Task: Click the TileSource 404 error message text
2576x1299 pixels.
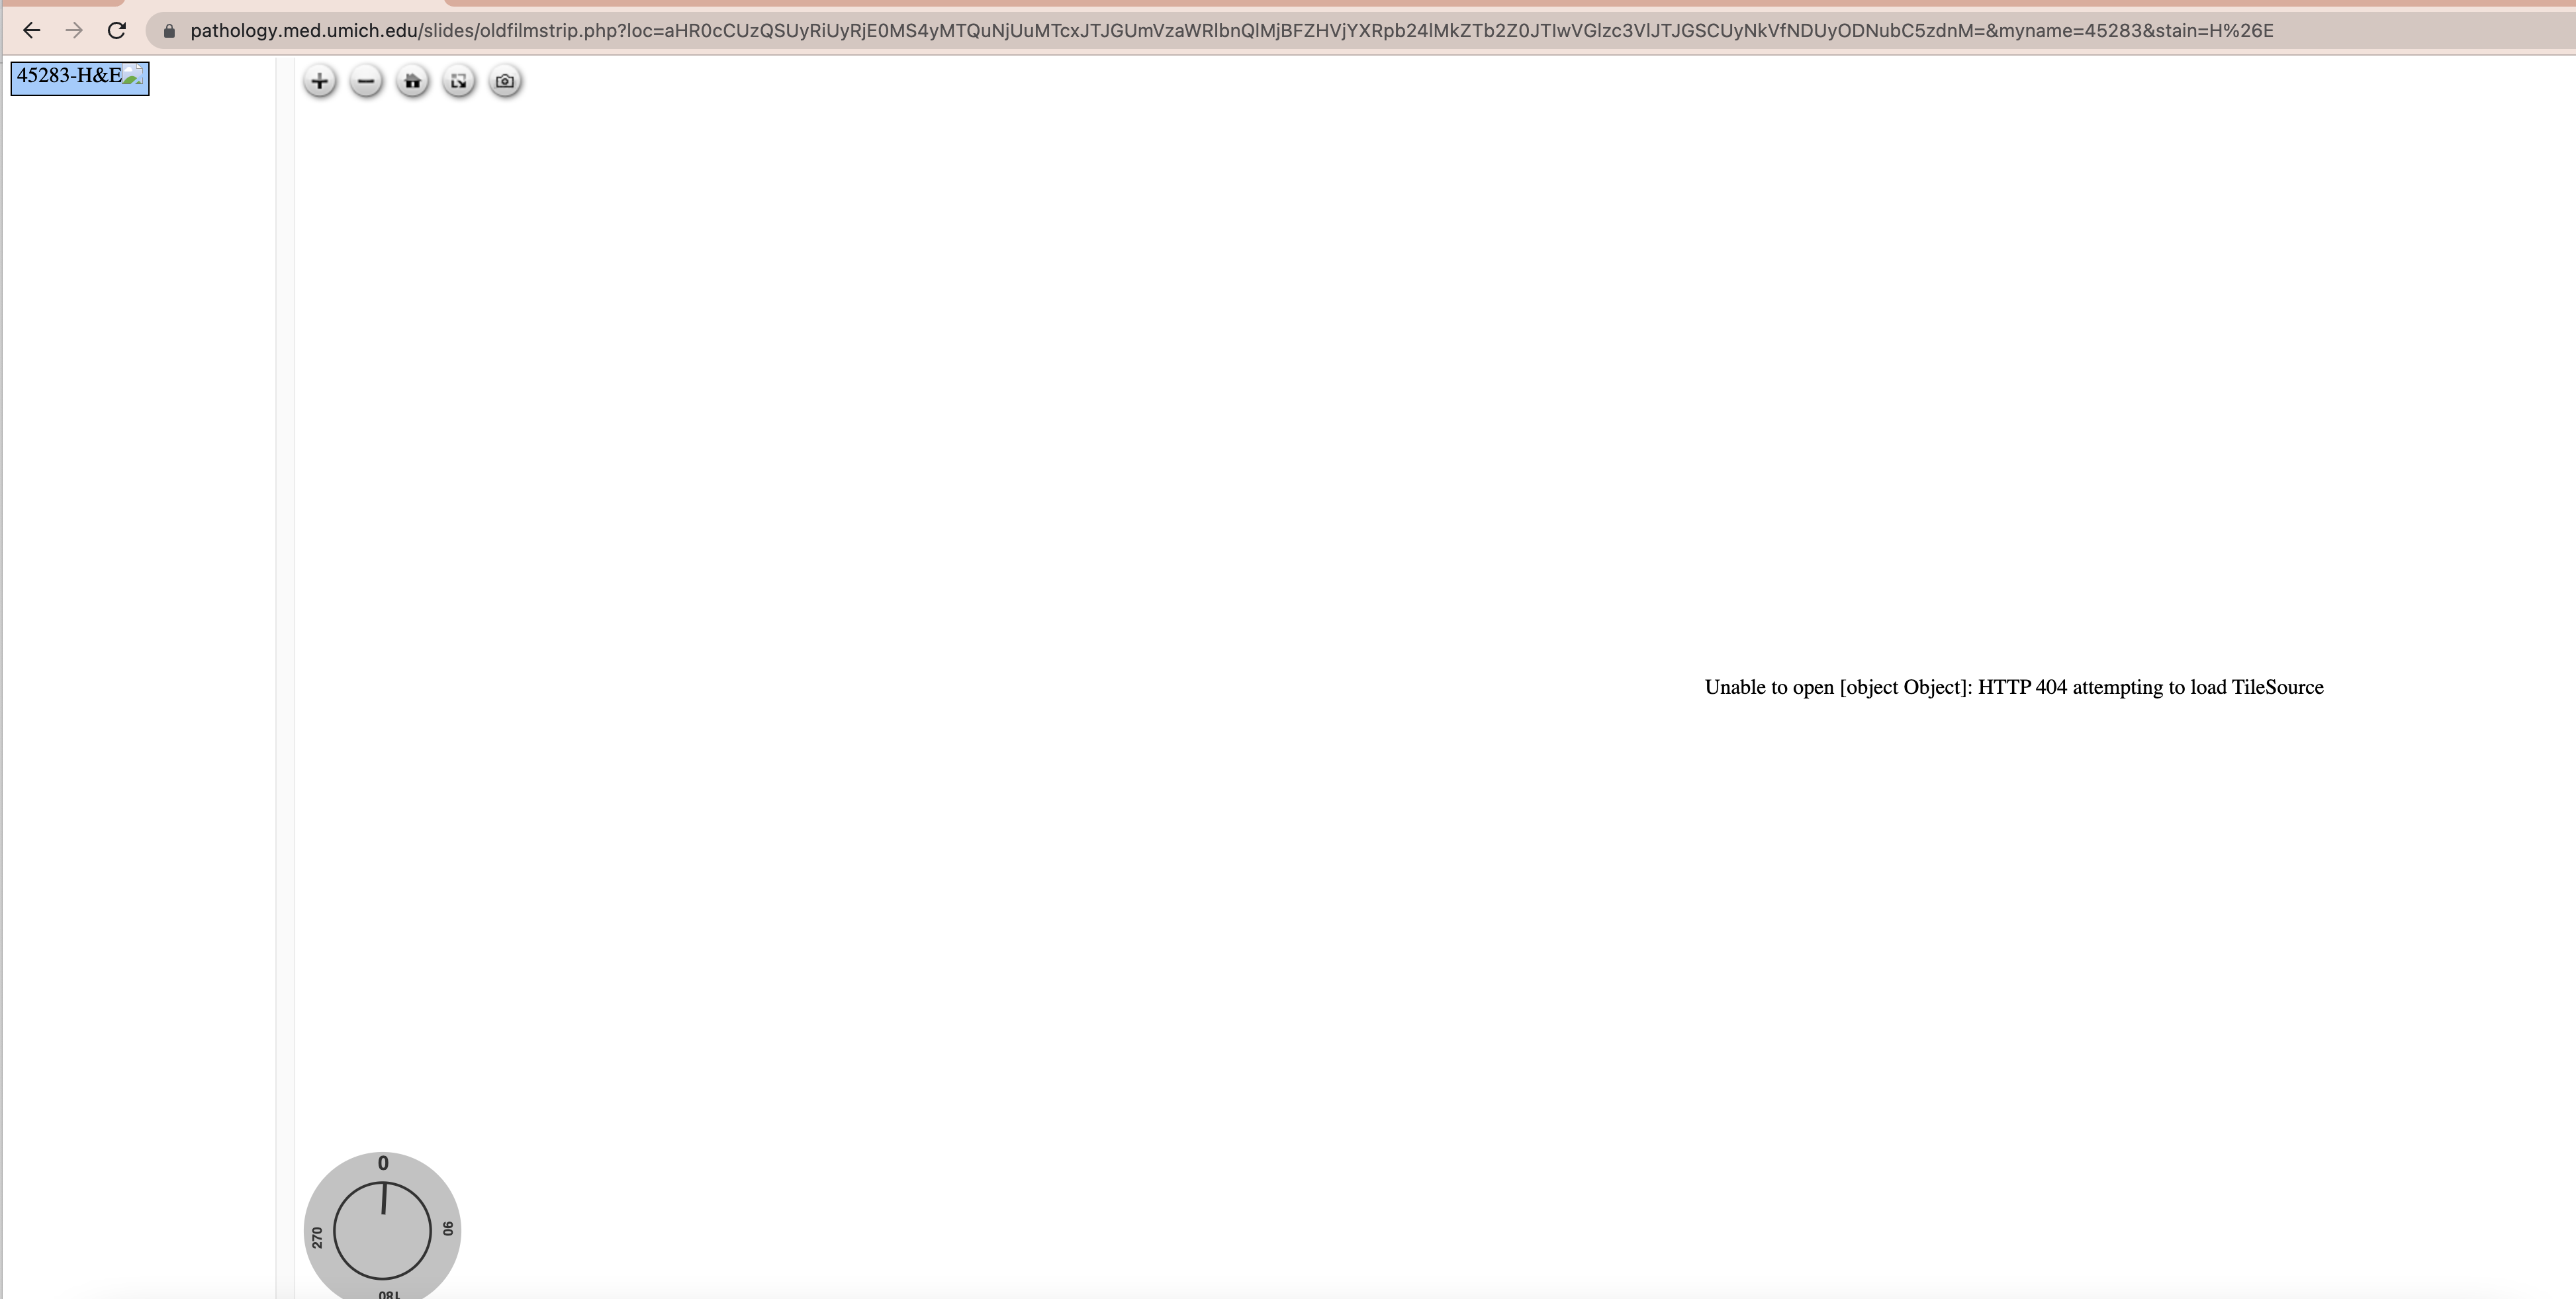Action: tap(2014, 687)
